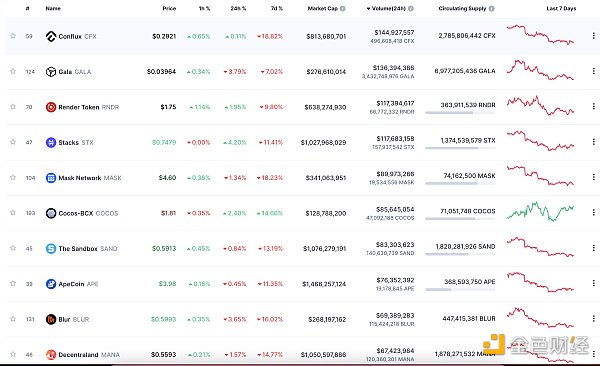Sort by Volume(24h) column header
This screenshot has height=366, width=600.
pyautogui.click(x=386, y=8)
